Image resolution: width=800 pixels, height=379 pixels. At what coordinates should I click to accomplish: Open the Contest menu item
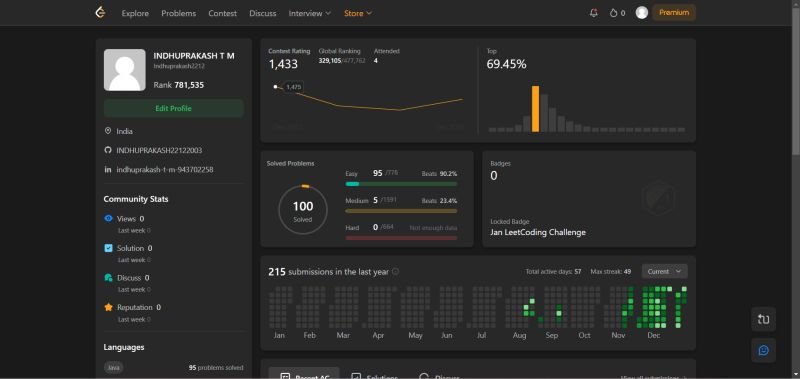tap(222, 13)
